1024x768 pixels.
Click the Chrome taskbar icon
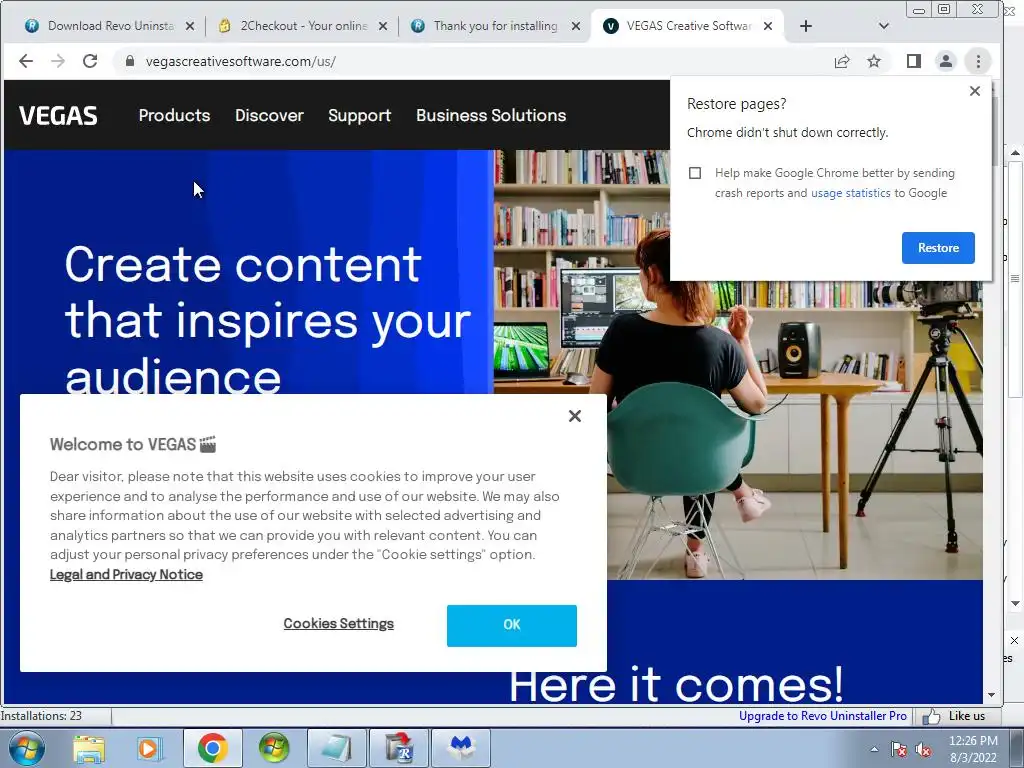[213, 749]
